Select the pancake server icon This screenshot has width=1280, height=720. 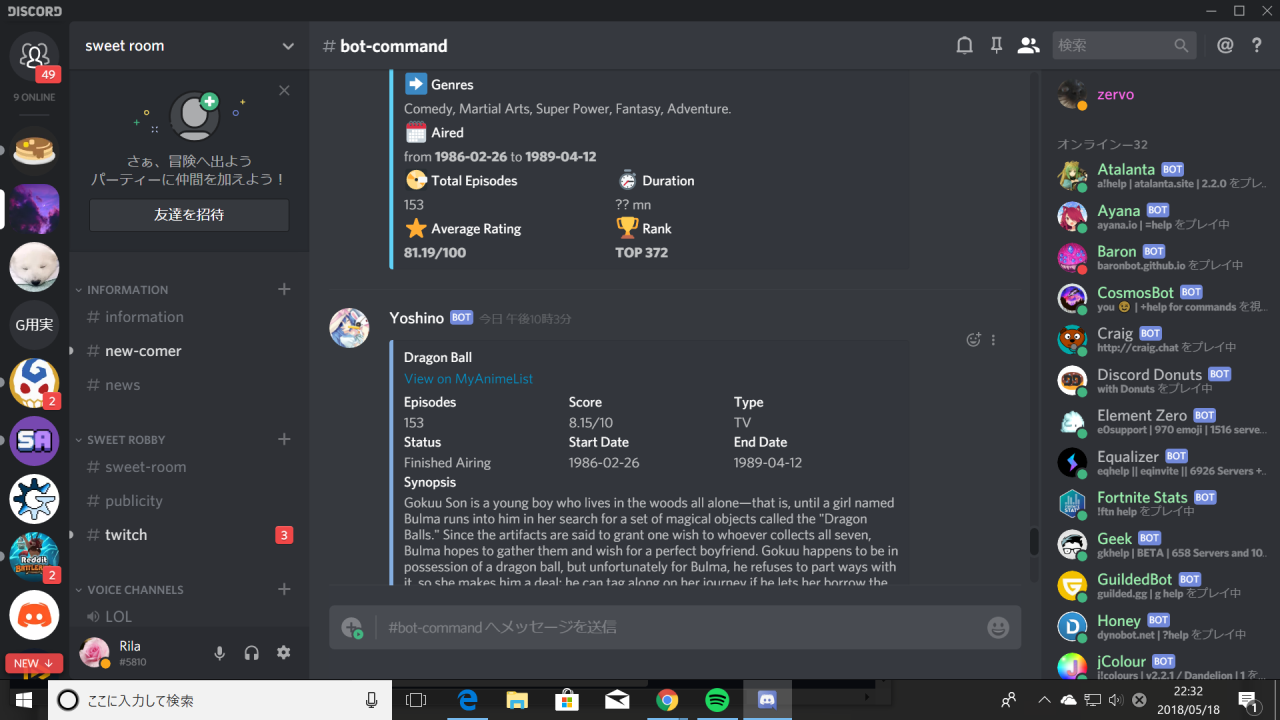[x=34, y=150]
